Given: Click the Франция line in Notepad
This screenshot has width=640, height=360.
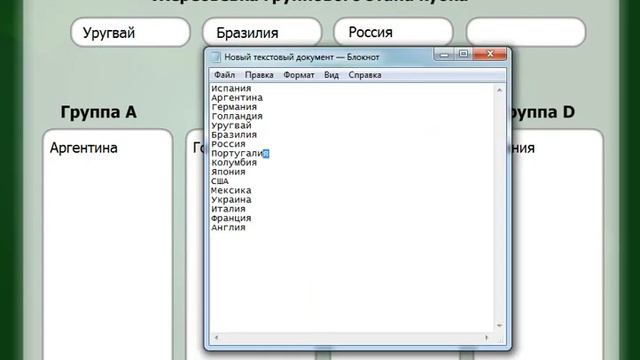Looking at the screenshot, I should pyautogui.click(x=231, y=218).
